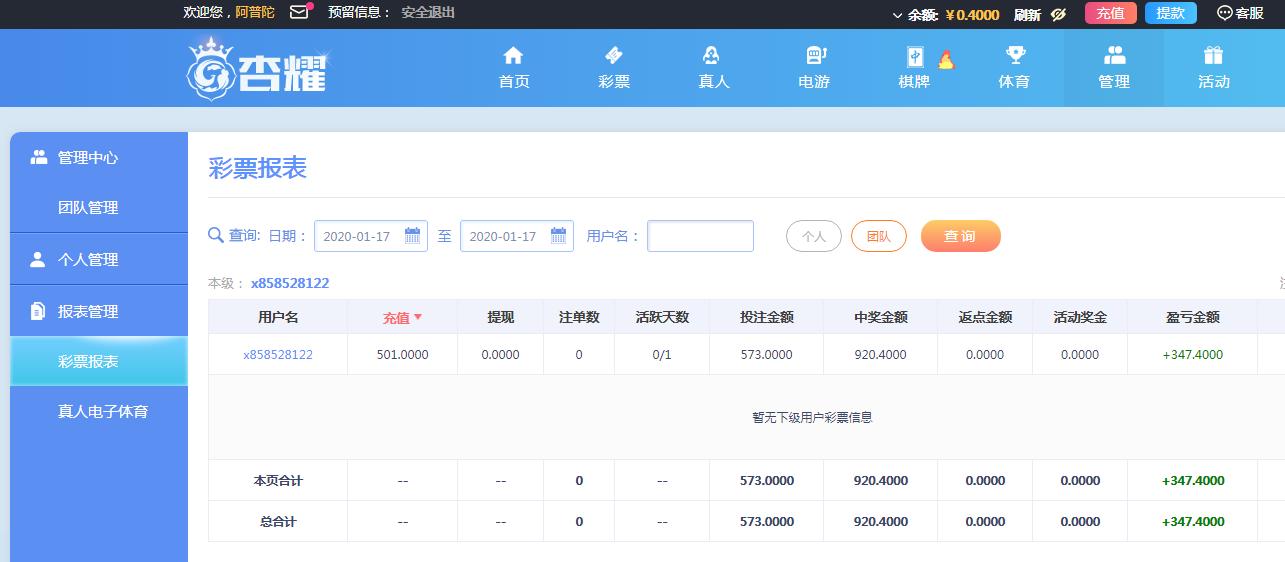The image size is (1285, 562).
Task: Sort table by 充值 column arrow
Action: tap(418, 317)
